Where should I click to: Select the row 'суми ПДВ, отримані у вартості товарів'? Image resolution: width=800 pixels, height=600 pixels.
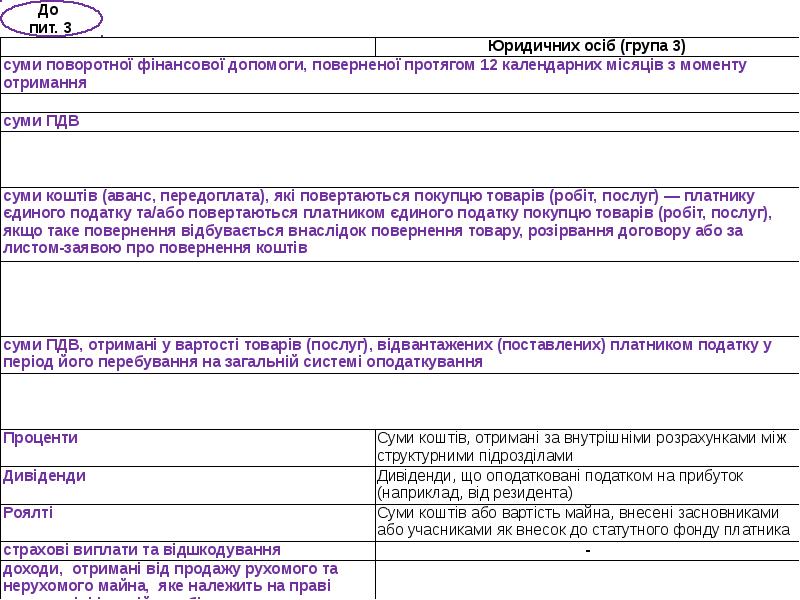pyautogui.click(x=400, y=353)
